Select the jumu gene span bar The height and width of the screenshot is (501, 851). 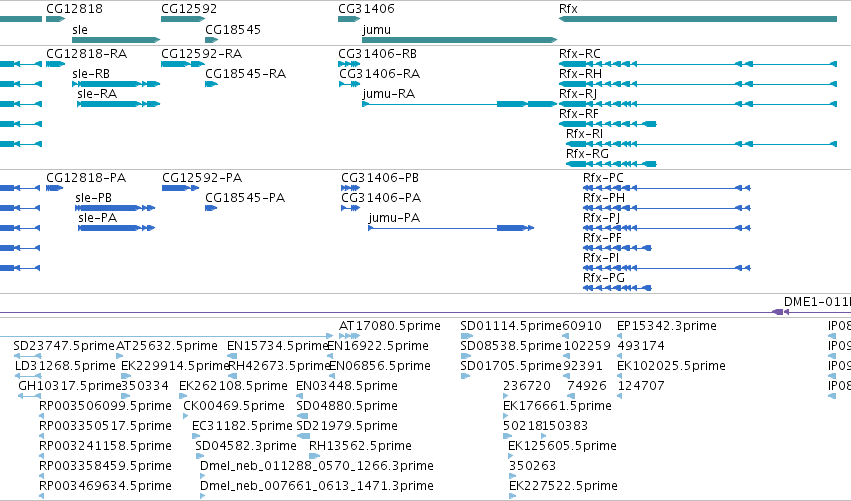pyautogui.click(x=460, y=40)
